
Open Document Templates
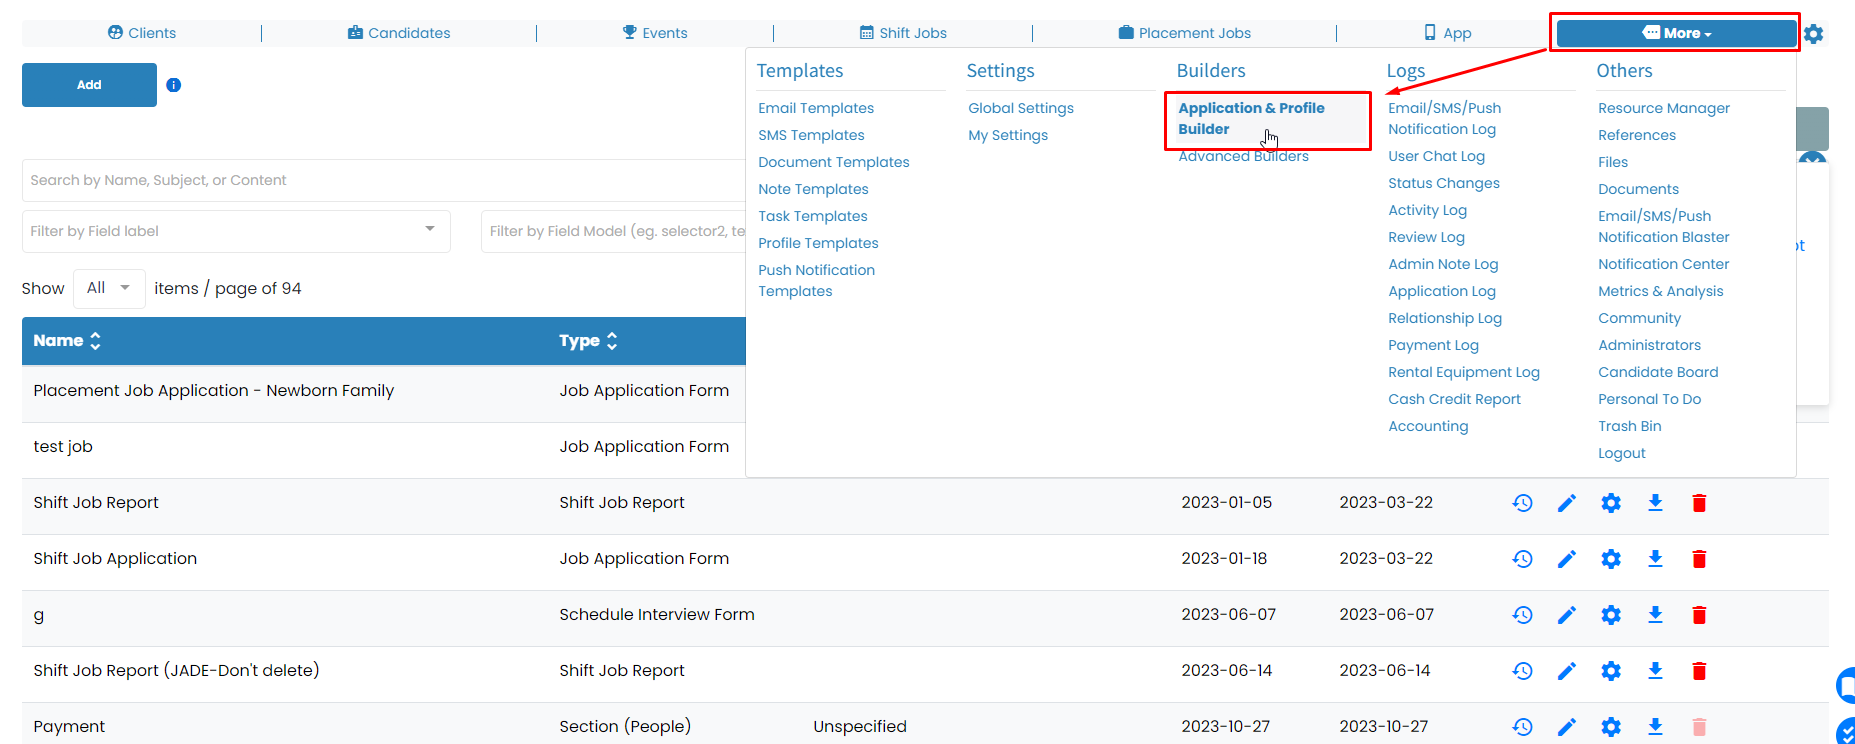pyautogui.click(x=834, y=162)
